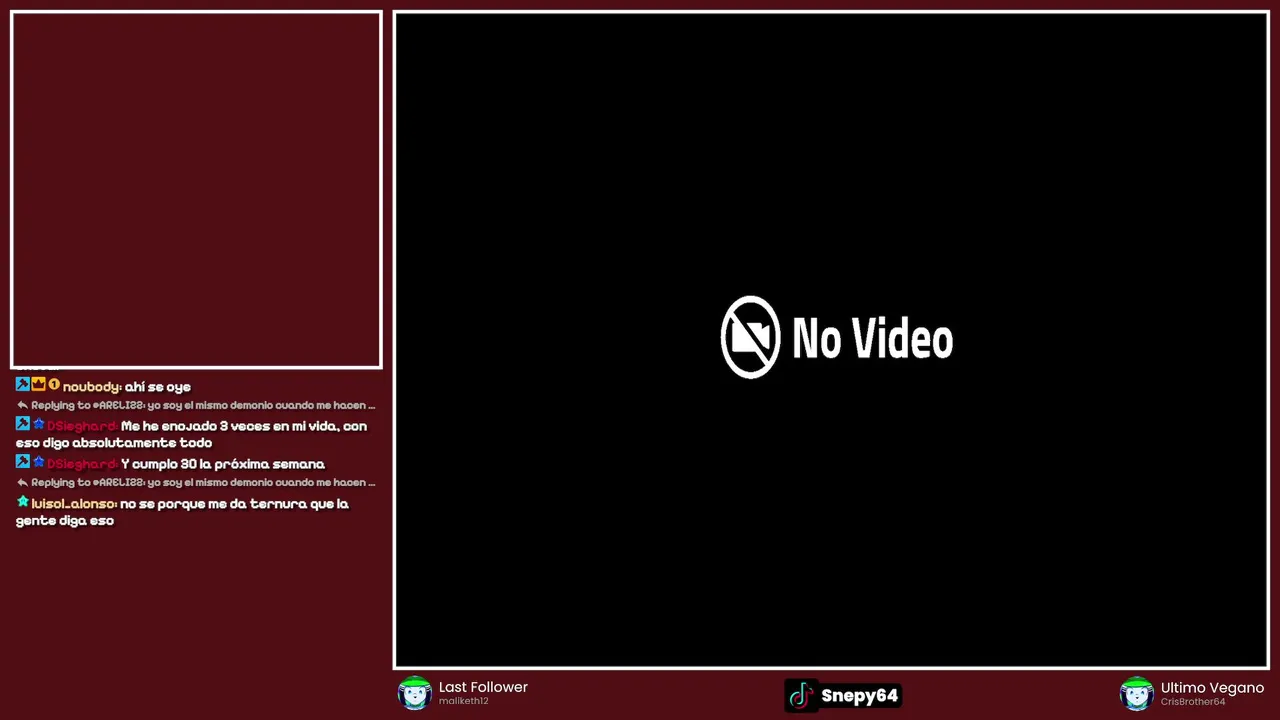Click the username 'luisol_alonso' in chat
1280x720 pixels.
(x=74, y=504)
